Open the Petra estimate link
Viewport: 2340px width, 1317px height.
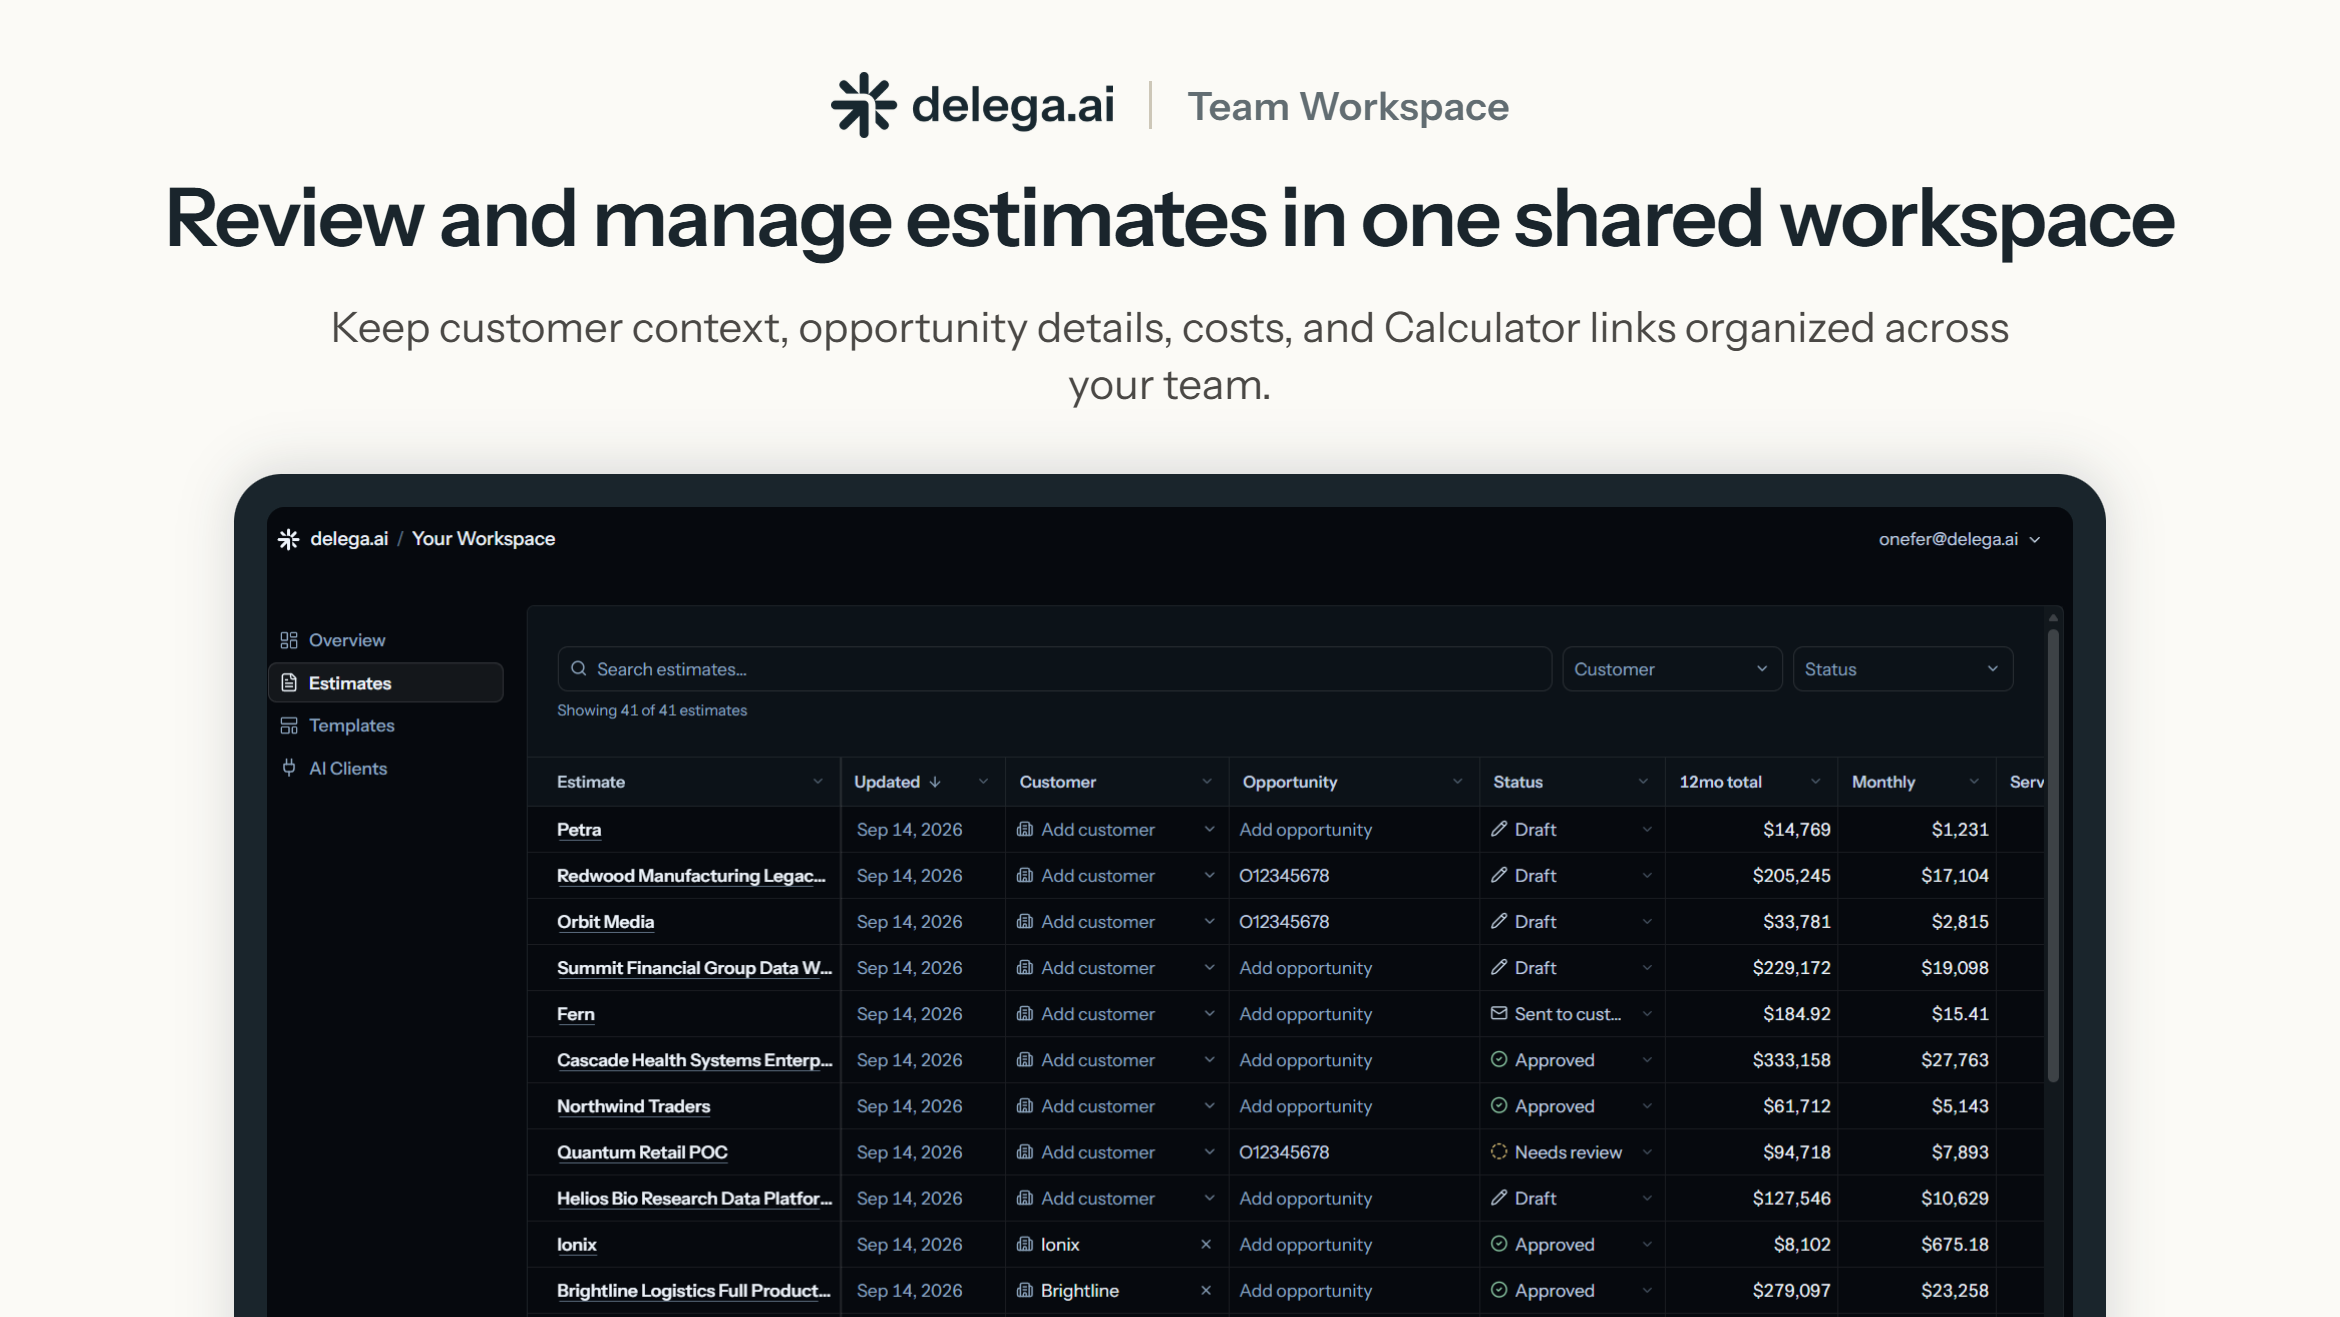[579, 829]
